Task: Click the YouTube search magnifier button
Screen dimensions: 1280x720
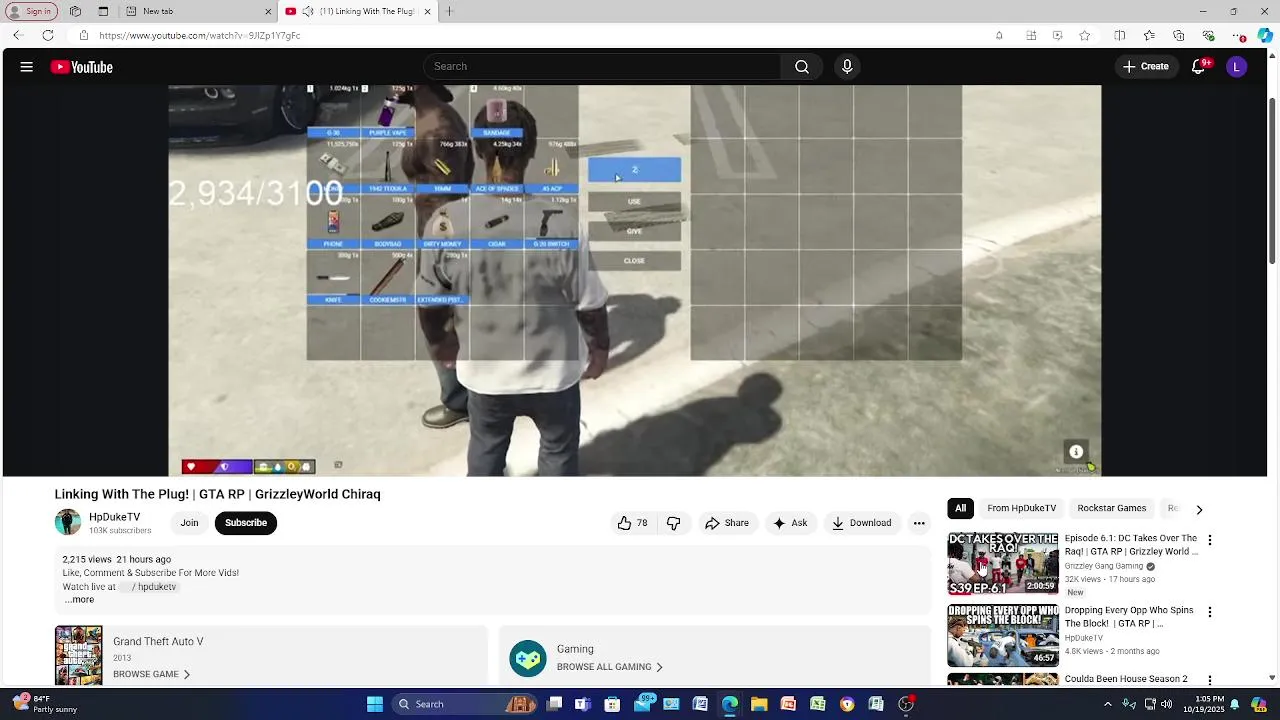Action: (x=802, y=67)
